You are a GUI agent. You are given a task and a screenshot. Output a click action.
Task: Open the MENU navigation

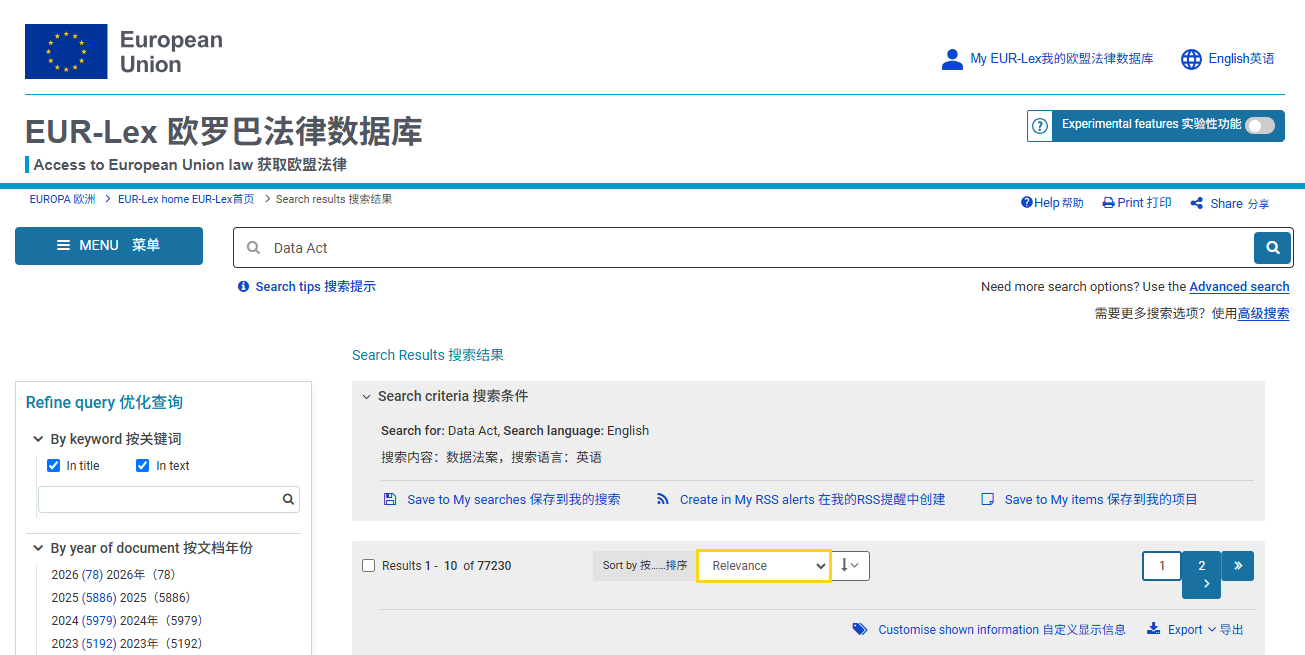(108, 245)
